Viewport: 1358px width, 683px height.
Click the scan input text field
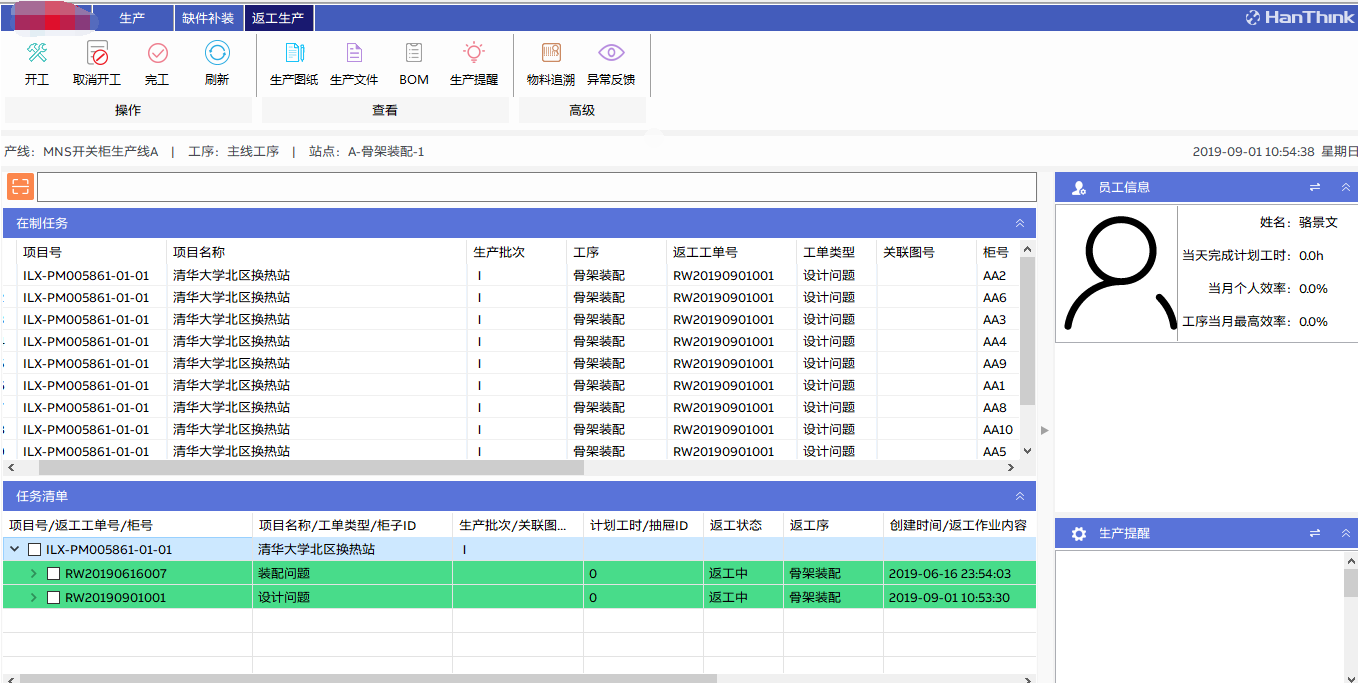pos(536,187)
